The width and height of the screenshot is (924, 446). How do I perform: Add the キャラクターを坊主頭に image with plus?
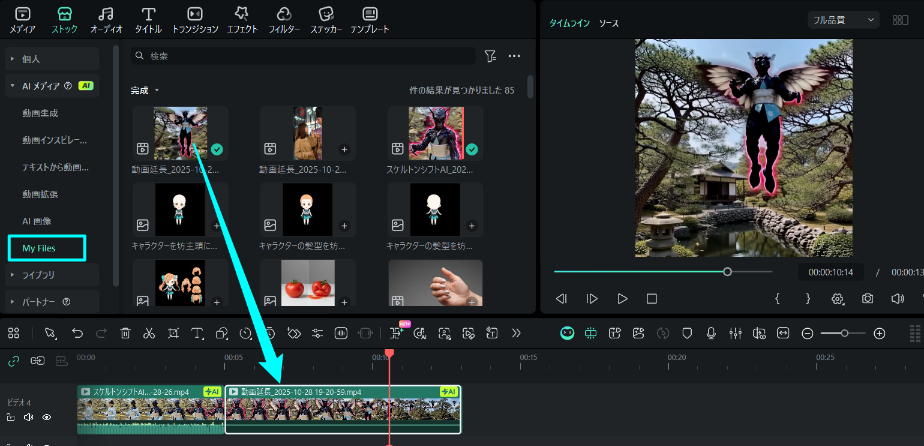click(x=216, y=225)
